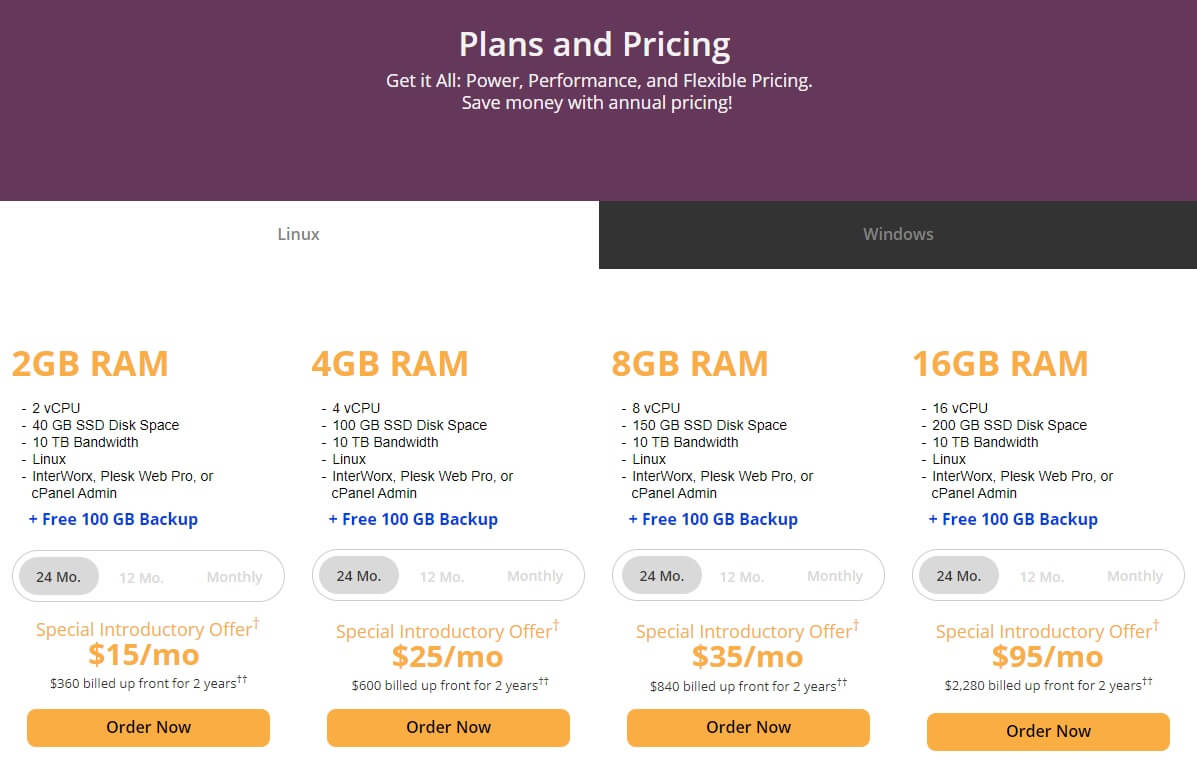1197x782 pixels.
Task: Click the $95/mo price on 16GB plan
Action: [1047, 656]
